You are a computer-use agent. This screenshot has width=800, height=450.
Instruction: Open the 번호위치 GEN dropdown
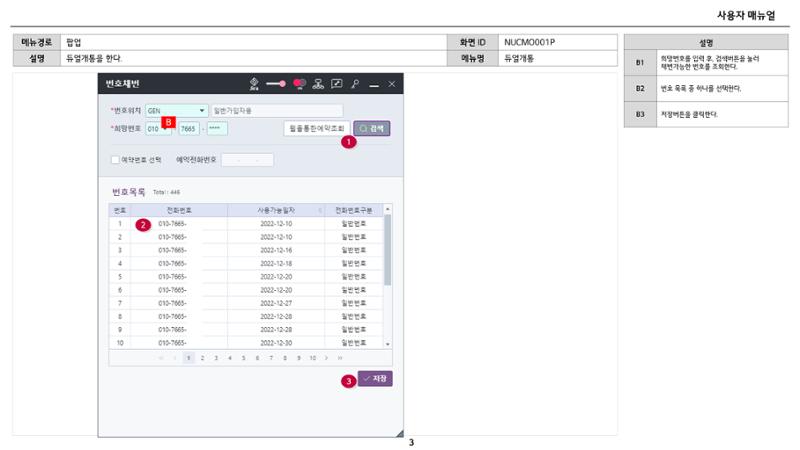point(177,111)
